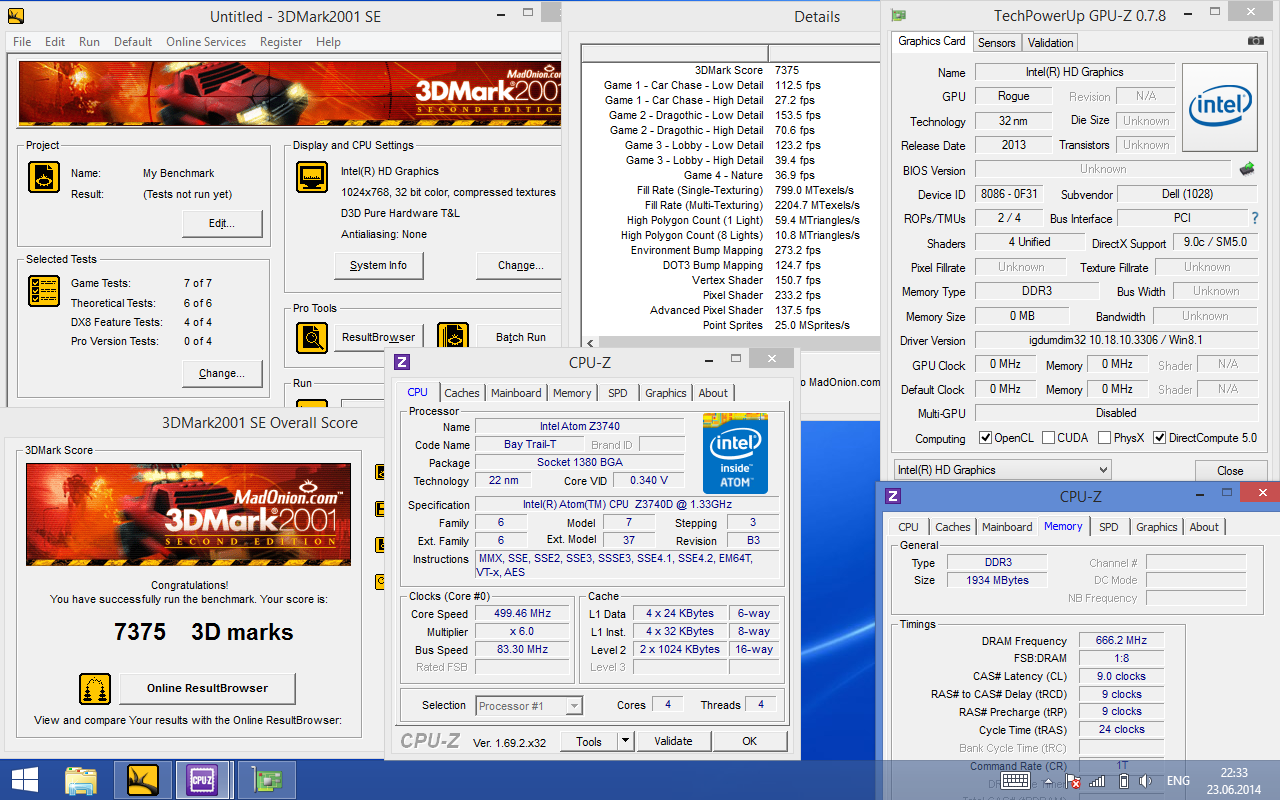This screenshot has height=800, width=1280.
Task: Click the Intel logo in GPU-Z
Action: (1219, 108)
